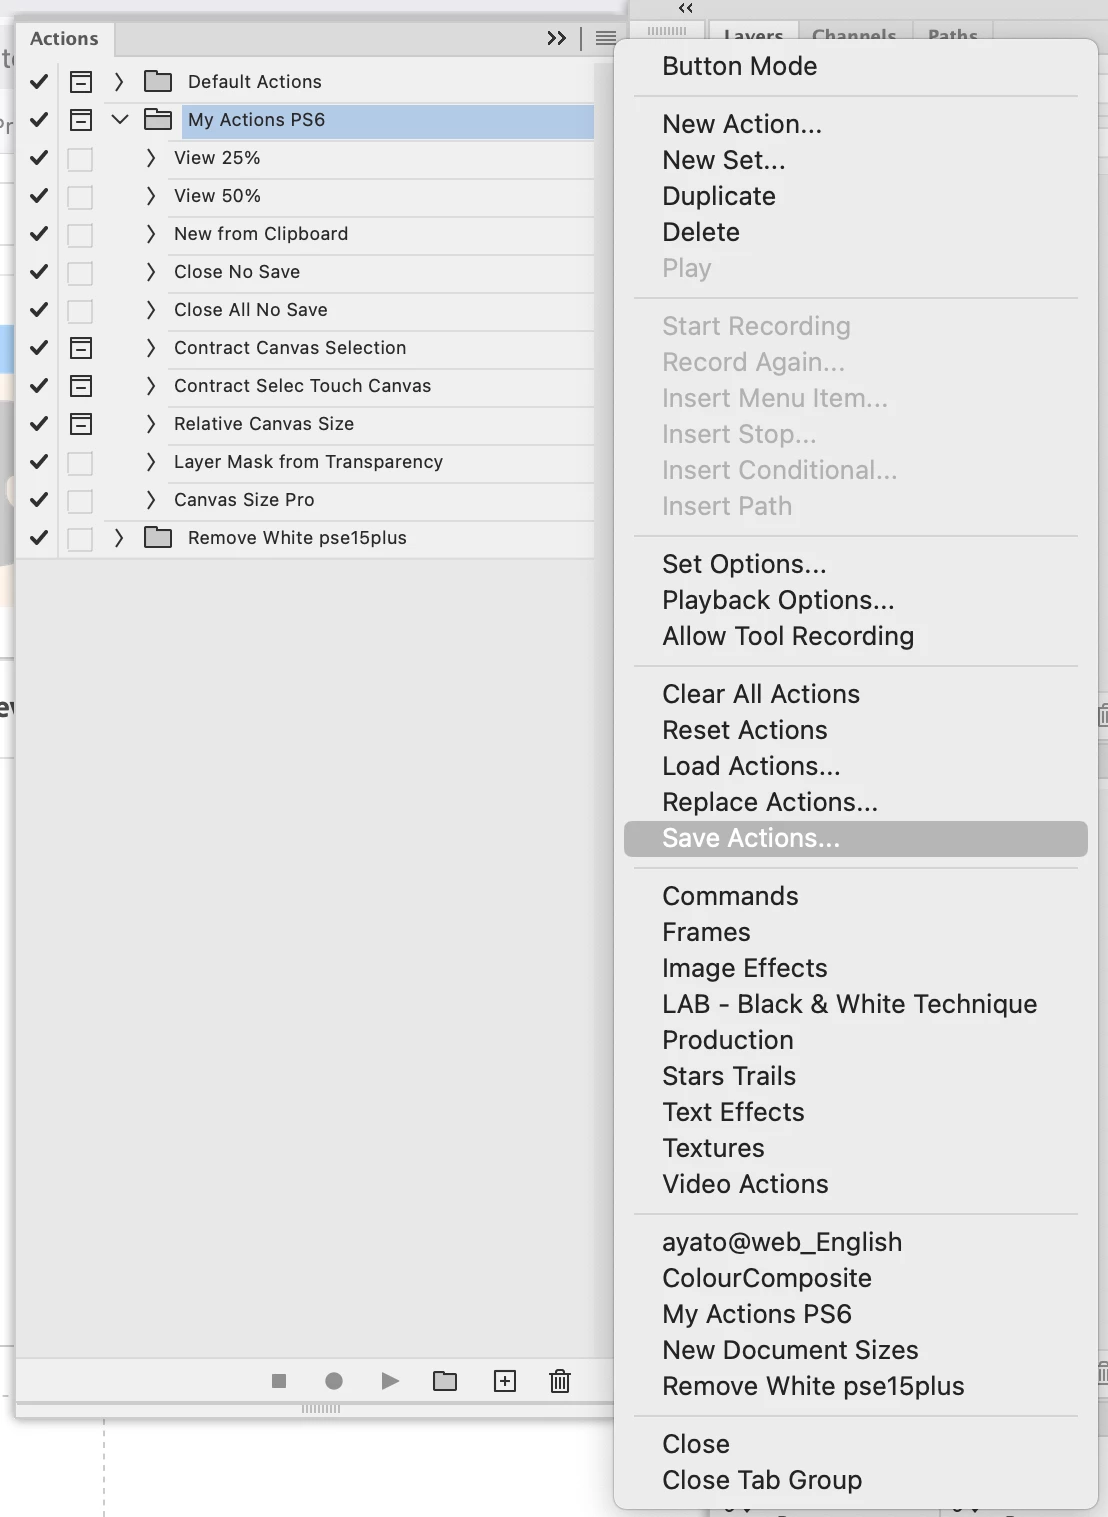Toggle Close All No Save checkmark
Screen dimensions: 1108x1517
pyautogui.click(x=39, y=309)
